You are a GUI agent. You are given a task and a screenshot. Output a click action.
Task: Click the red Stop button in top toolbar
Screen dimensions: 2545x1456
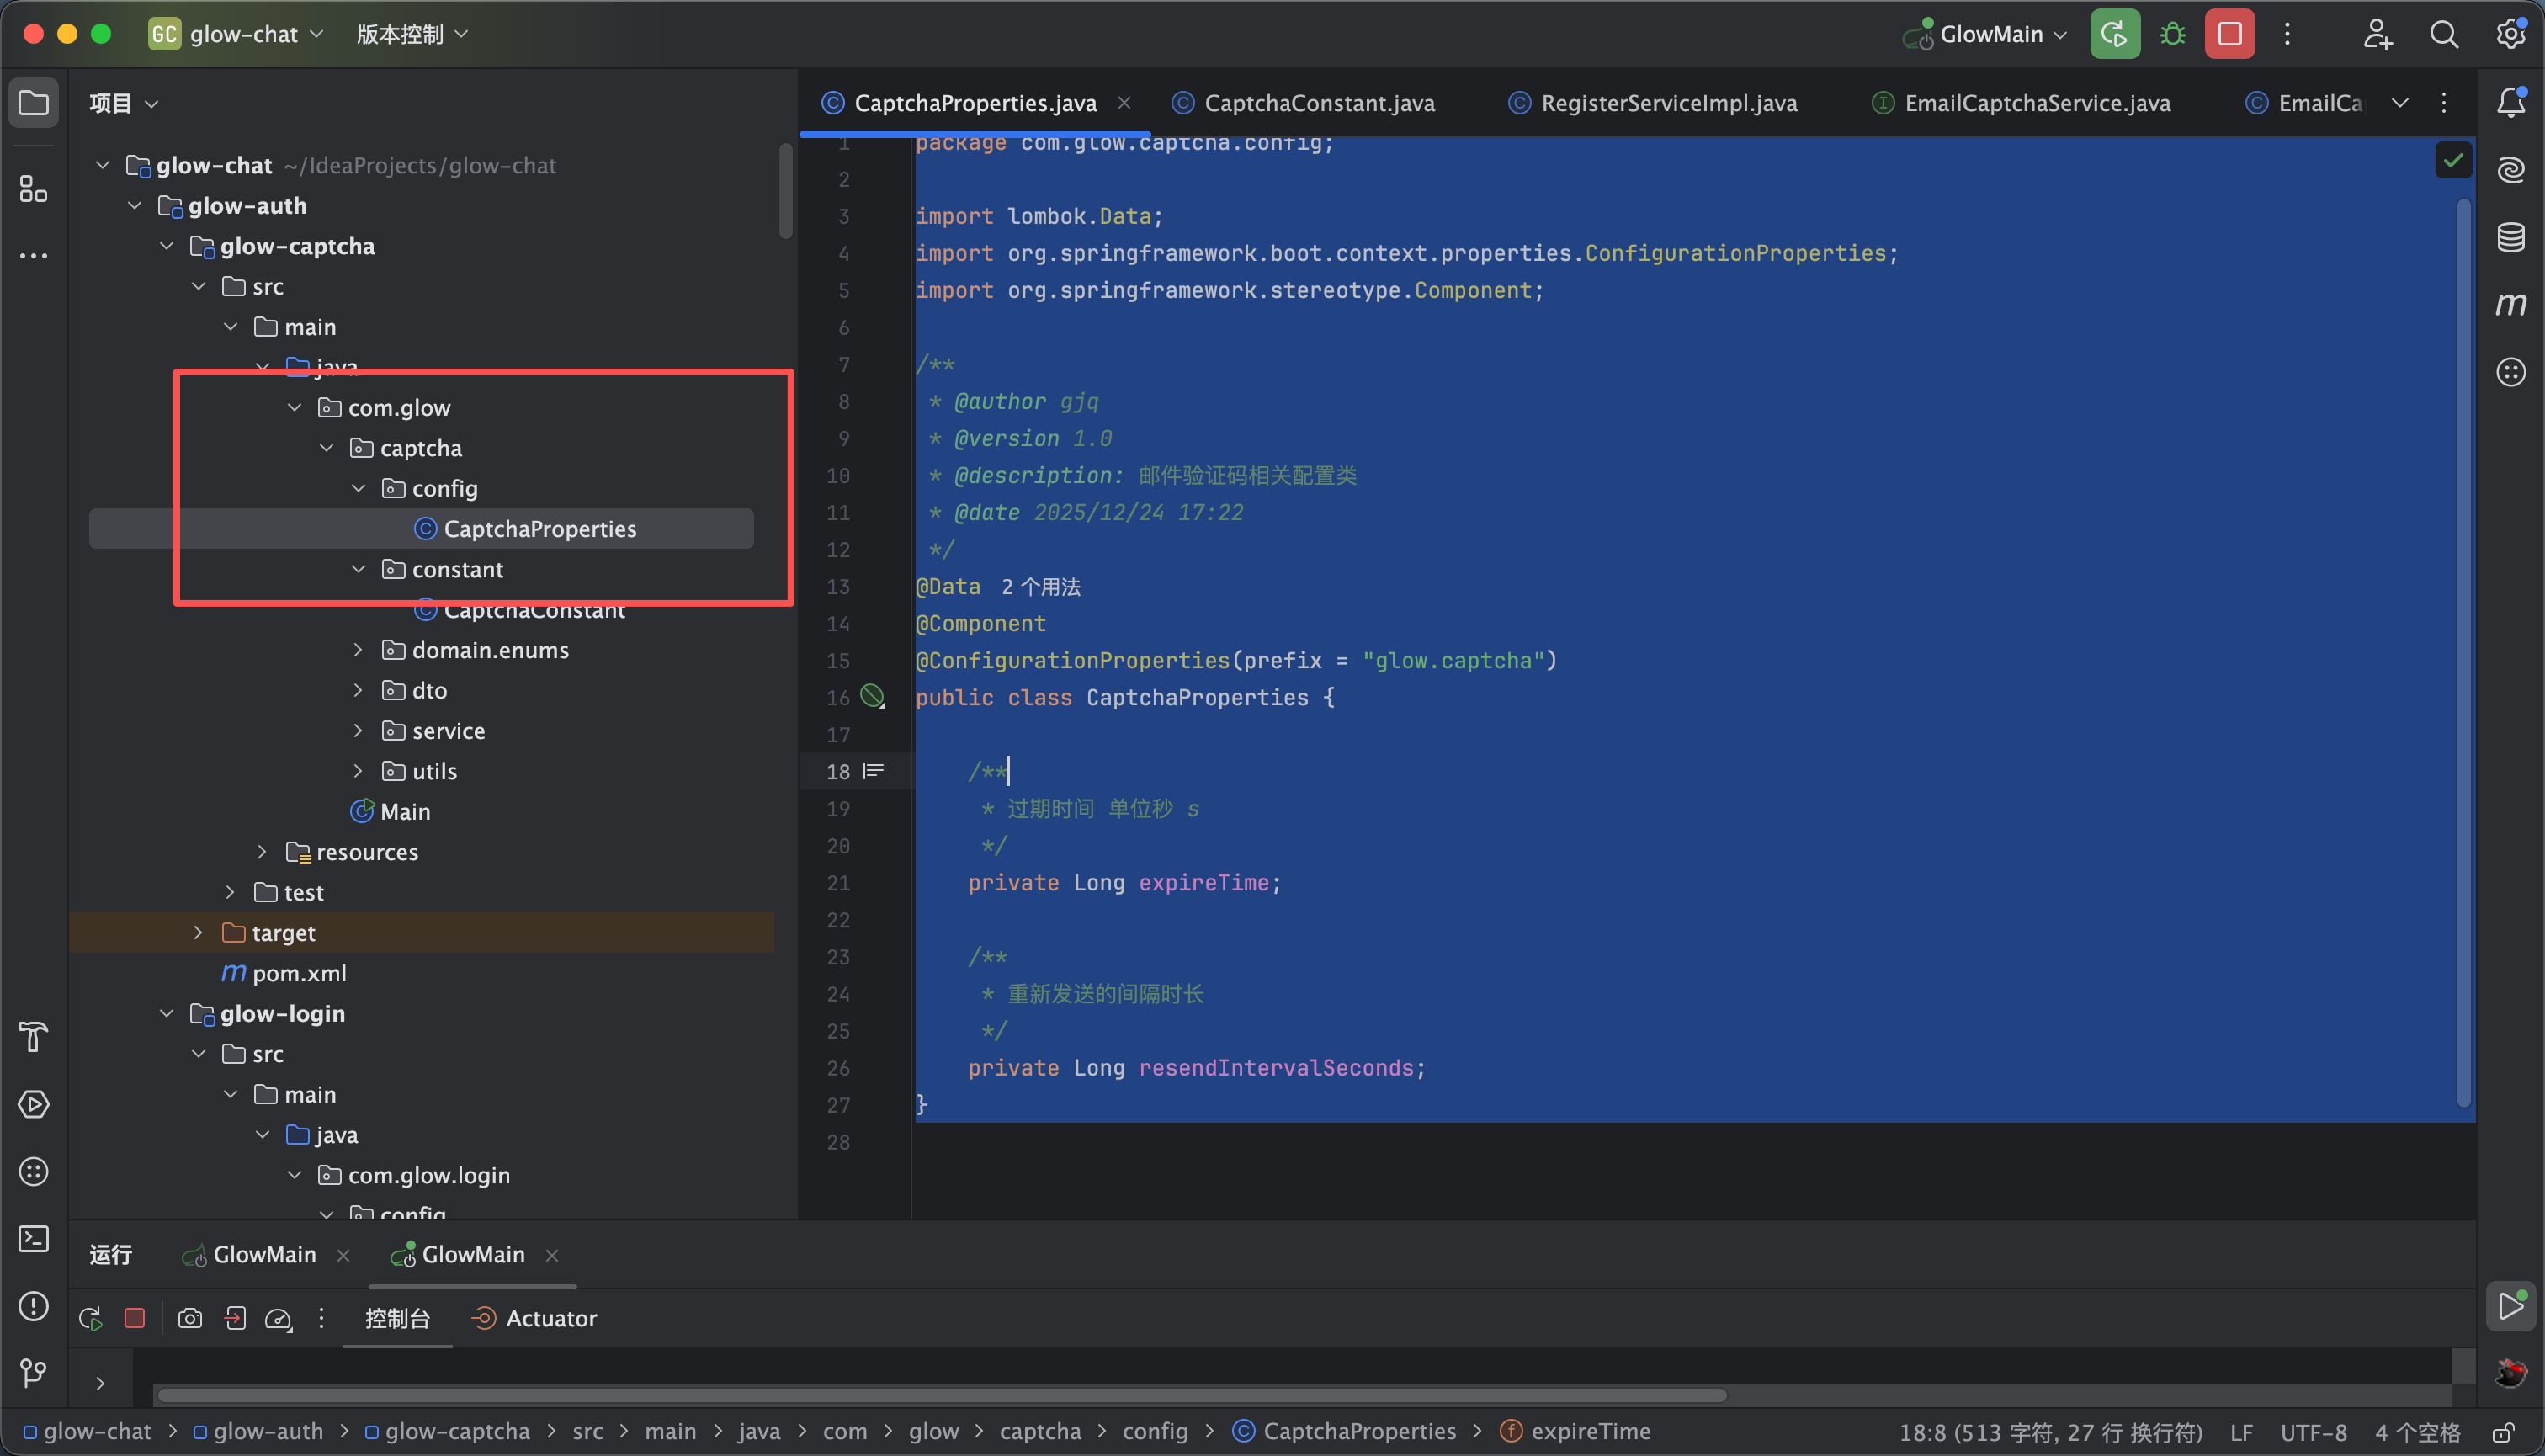(x=2229, y=34)
